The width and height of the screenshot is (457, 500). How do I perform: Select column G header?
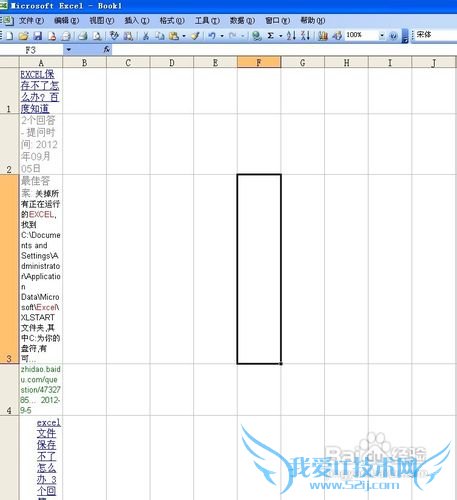click(x=303, y=62)
